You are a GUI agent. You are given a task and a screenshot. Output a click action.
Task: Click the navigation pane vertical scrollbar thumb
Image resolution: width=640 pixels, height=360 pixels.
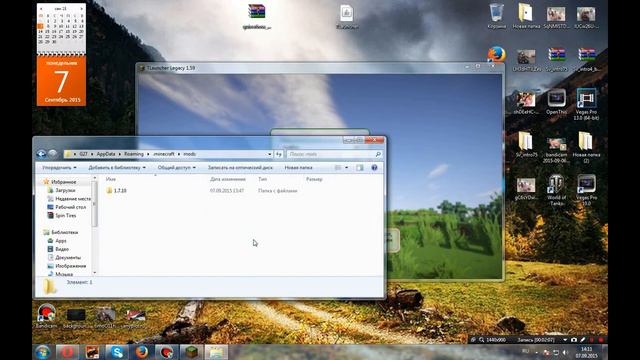click(x=95, y=203)
